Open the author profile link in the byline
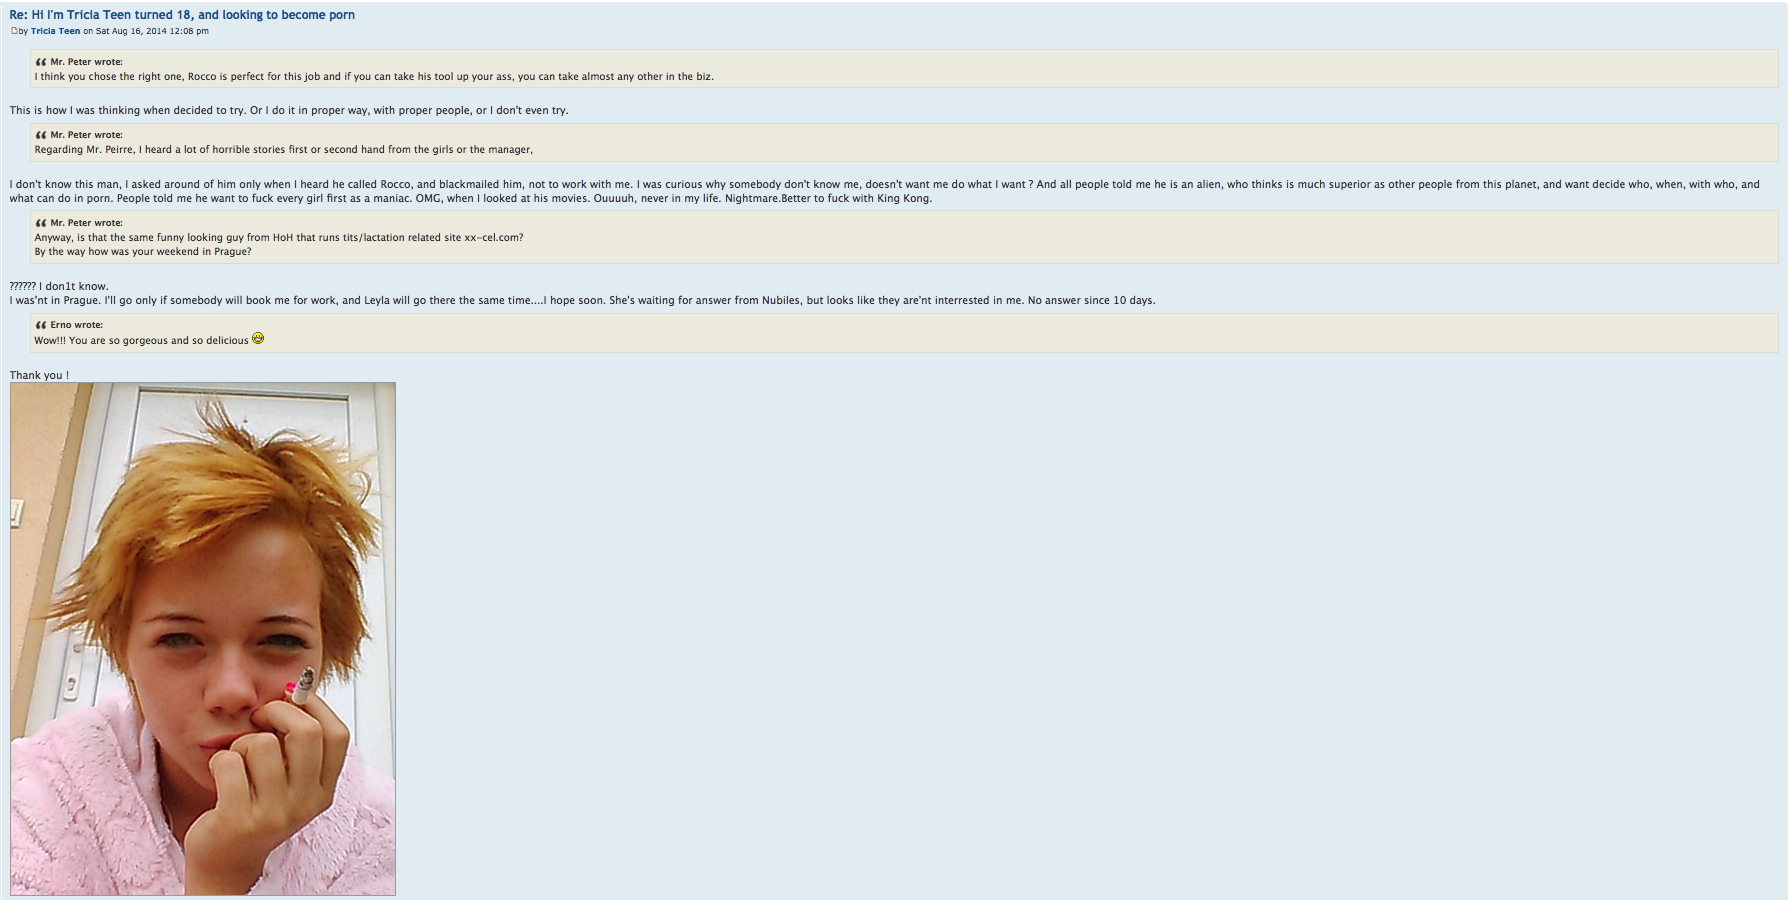 click(55, 31)
